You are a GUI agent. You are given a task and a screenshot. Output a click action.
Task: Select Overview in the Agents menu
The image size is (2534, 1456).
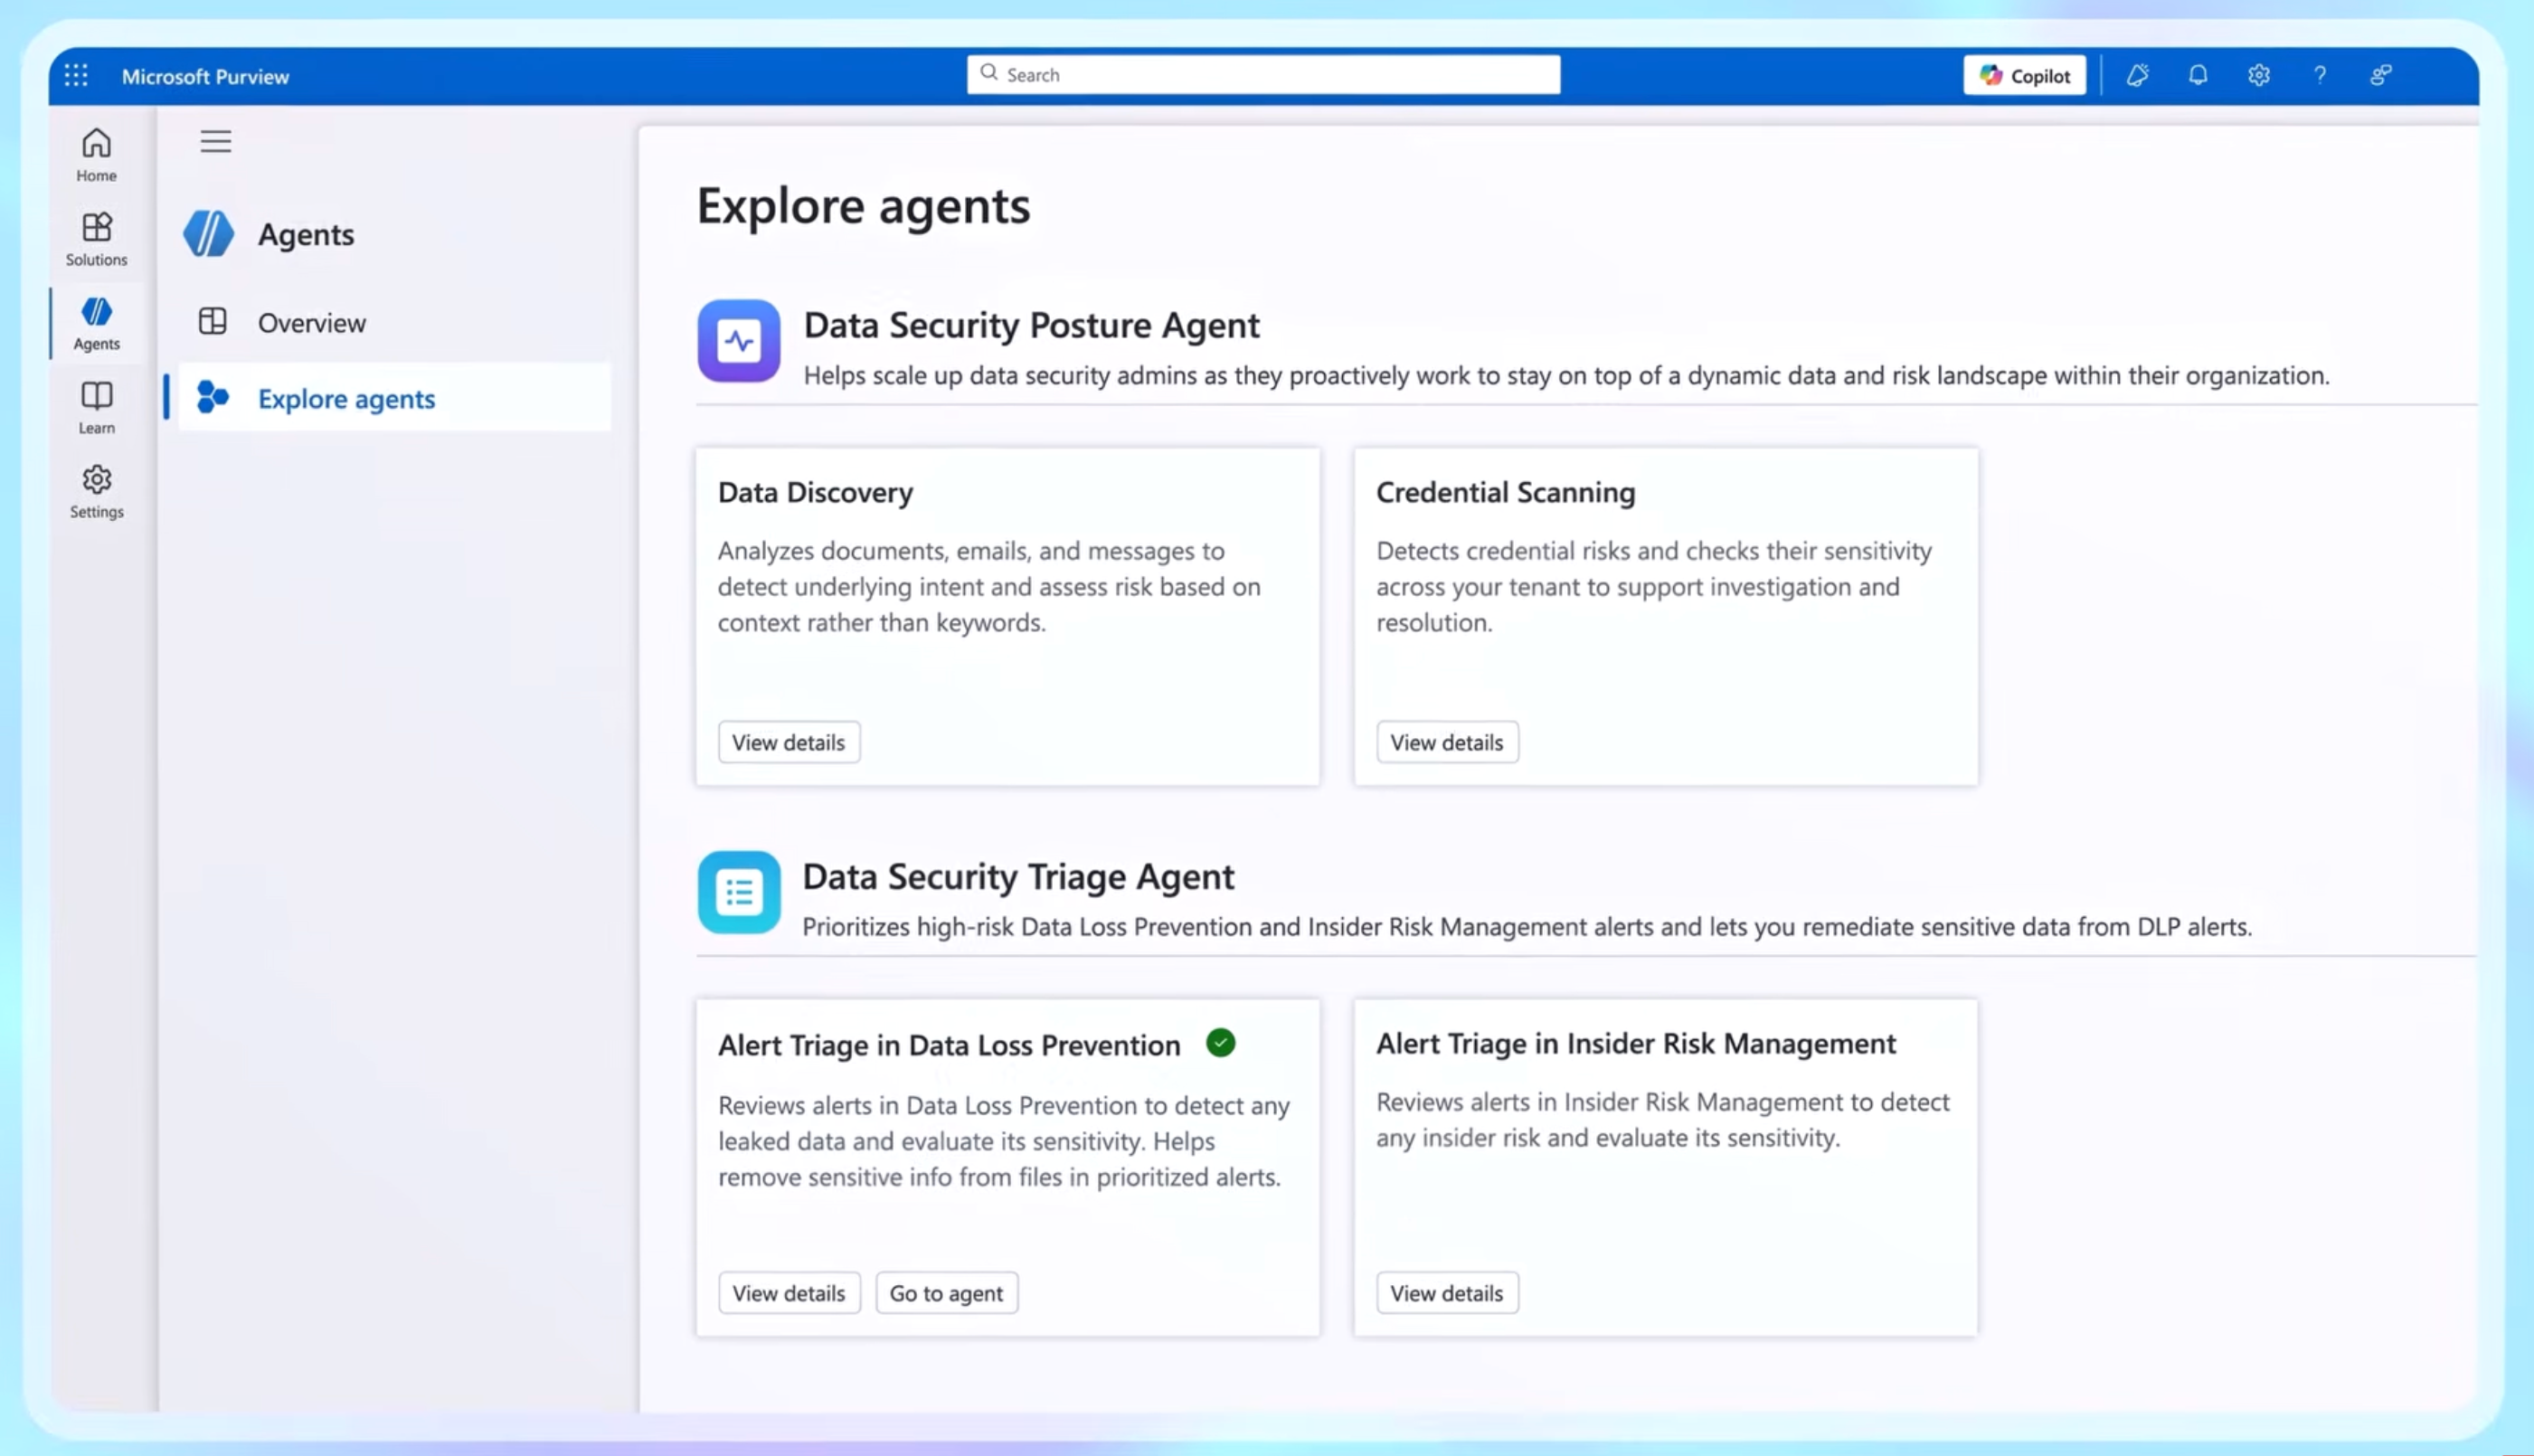click(311, 322)
